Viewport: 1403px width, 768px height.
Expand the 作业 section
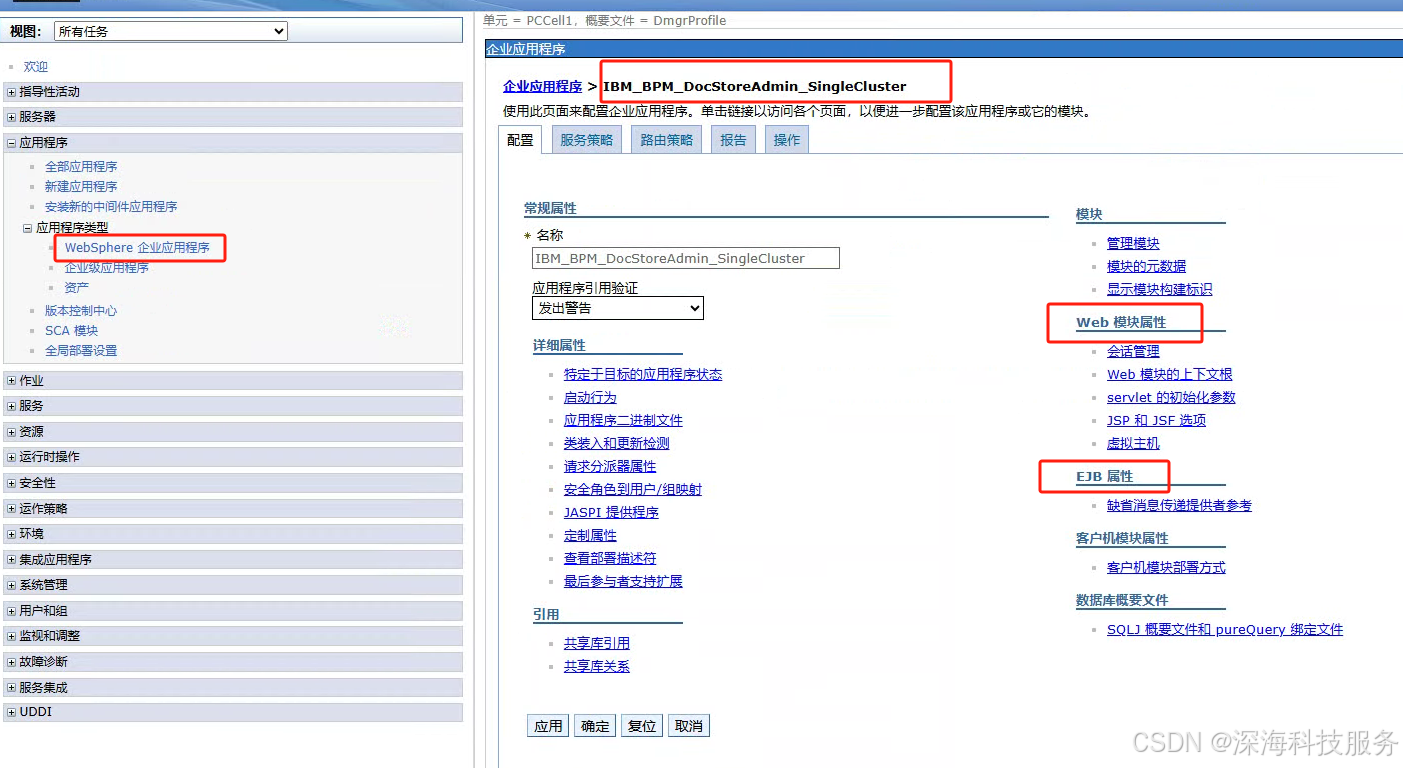(12, 381)
